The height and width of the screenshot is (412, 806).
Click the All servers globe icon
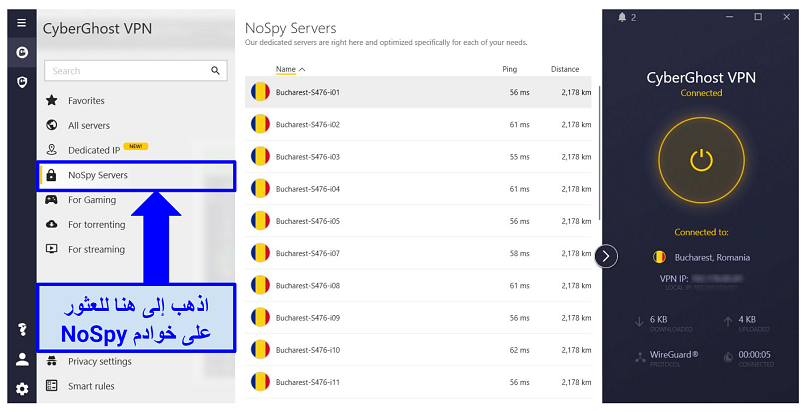pyautogui.click(x=51, y=125)
